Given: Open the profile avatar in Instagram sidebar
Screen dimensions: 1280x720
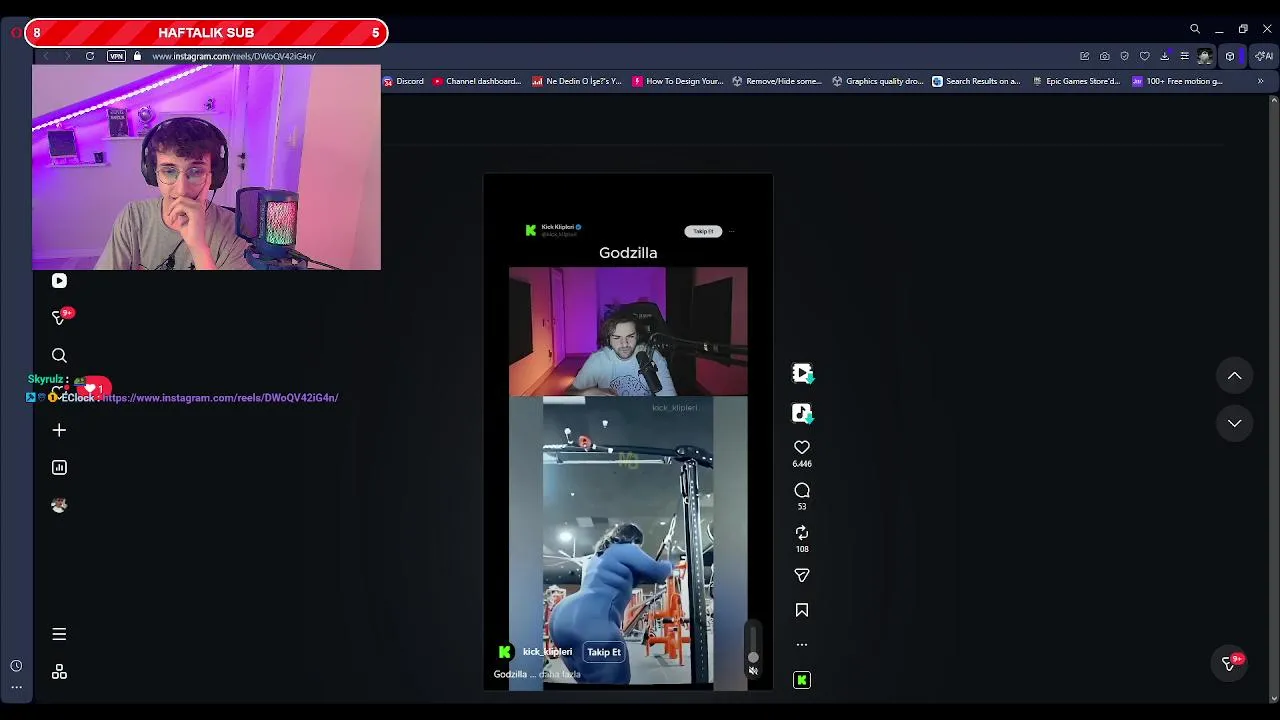Looking at the screenshot, I should pos(59,505).
